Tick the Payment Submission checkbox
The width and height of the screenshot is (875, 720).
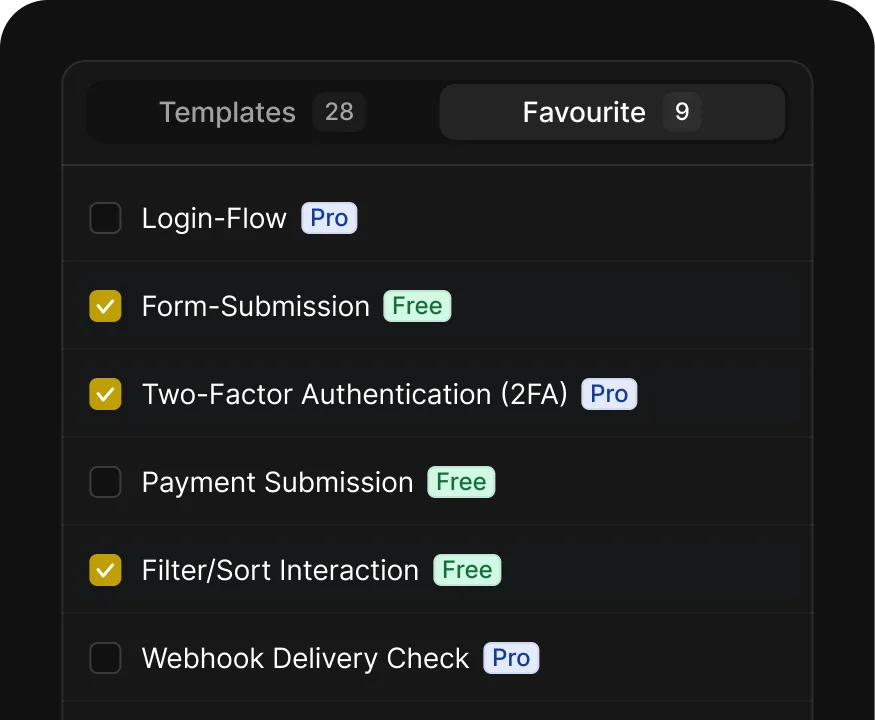click(105, 482)
